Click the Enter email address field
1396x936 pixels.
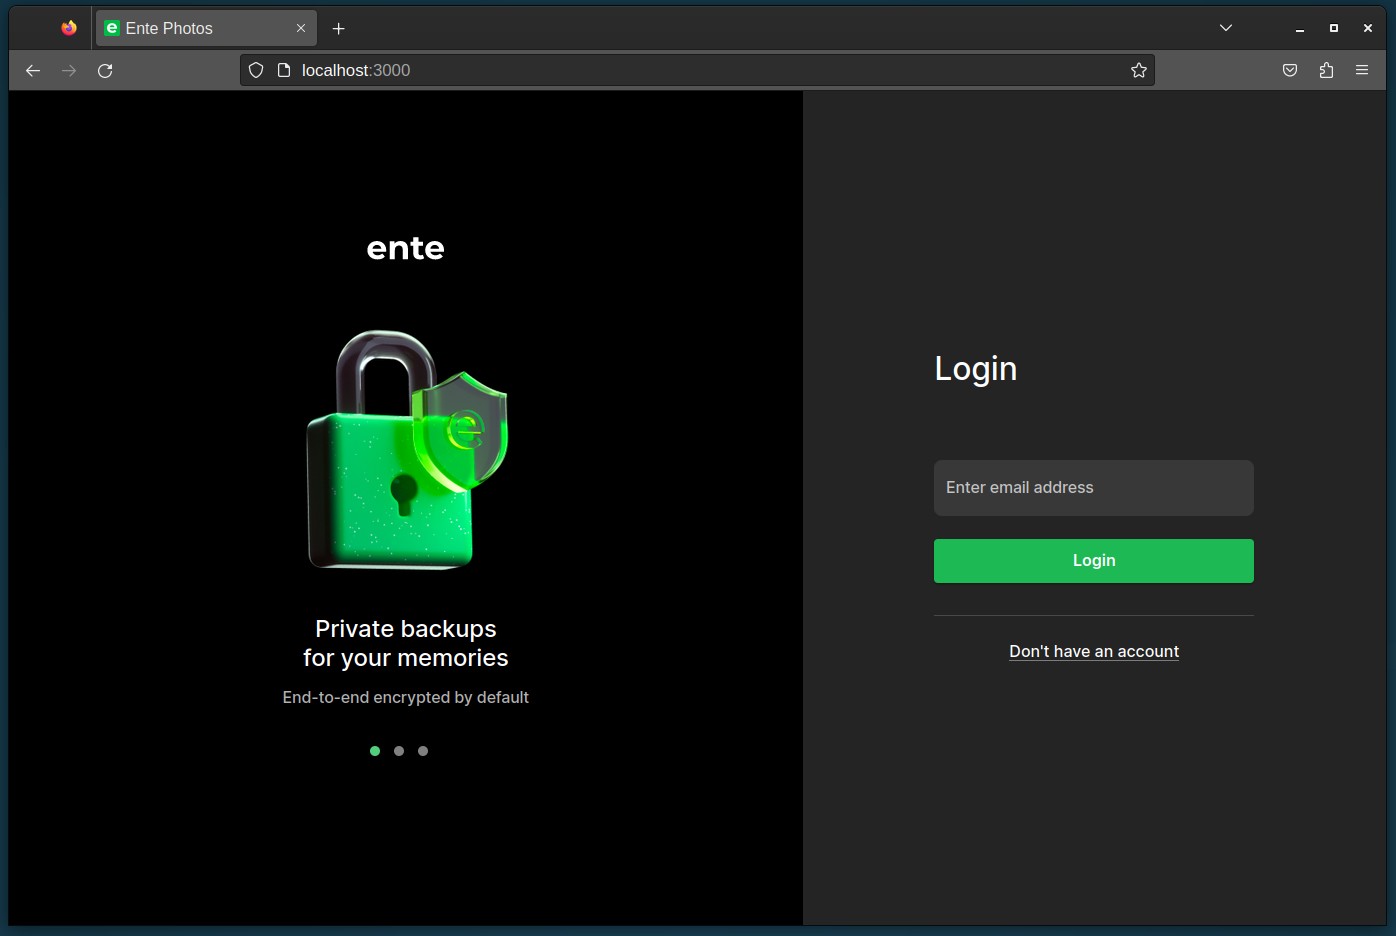(1094, 488)
